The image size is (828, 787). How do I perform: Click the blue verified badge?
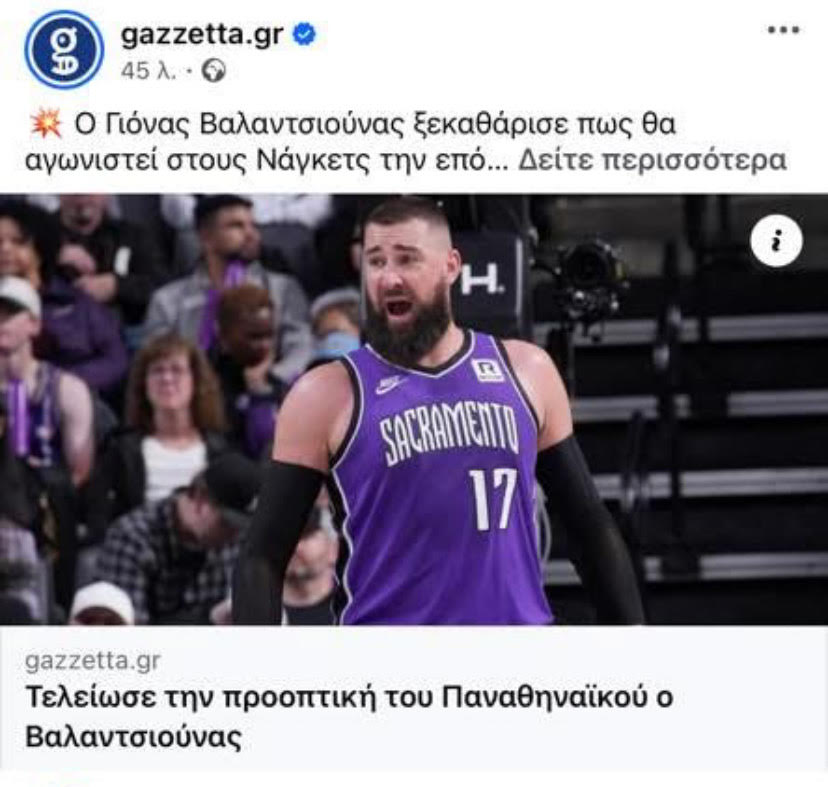[x=304, y=34]
